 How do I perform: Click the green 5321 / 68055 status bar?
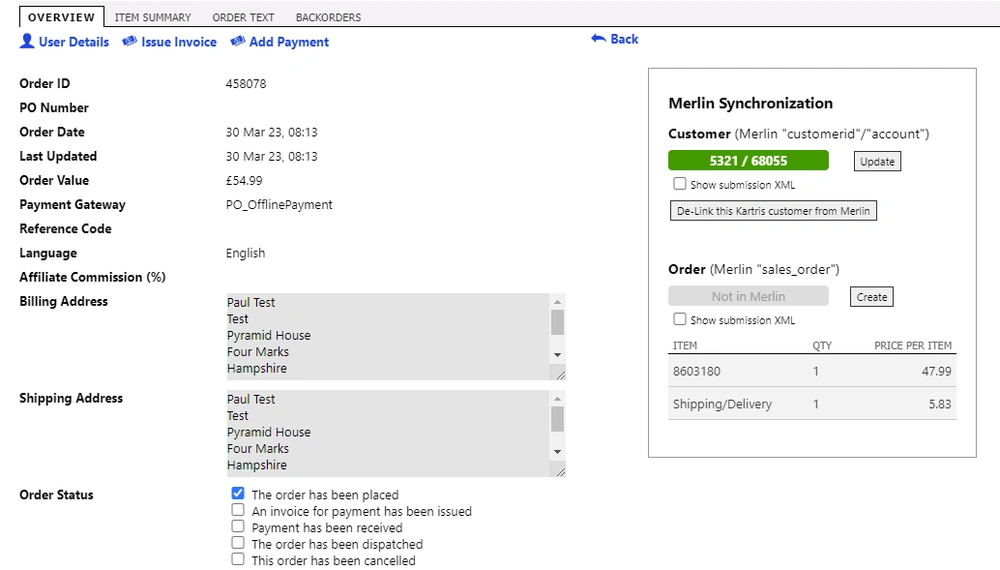[x=748, y=161]
